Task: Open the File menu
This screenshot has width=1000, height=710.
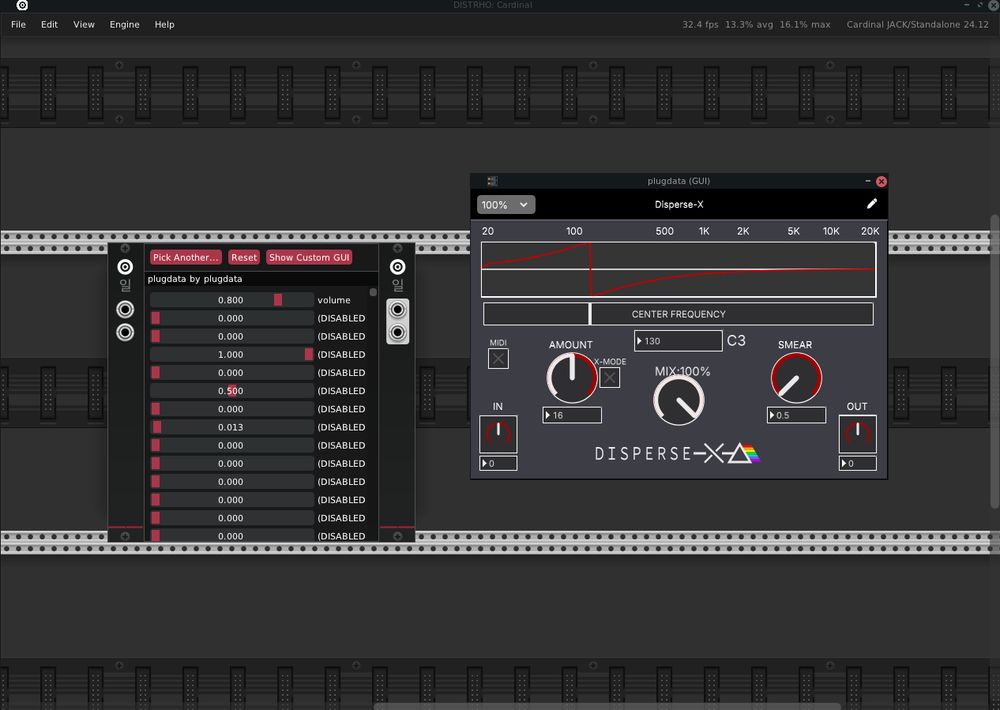Action: coord(18,24)
